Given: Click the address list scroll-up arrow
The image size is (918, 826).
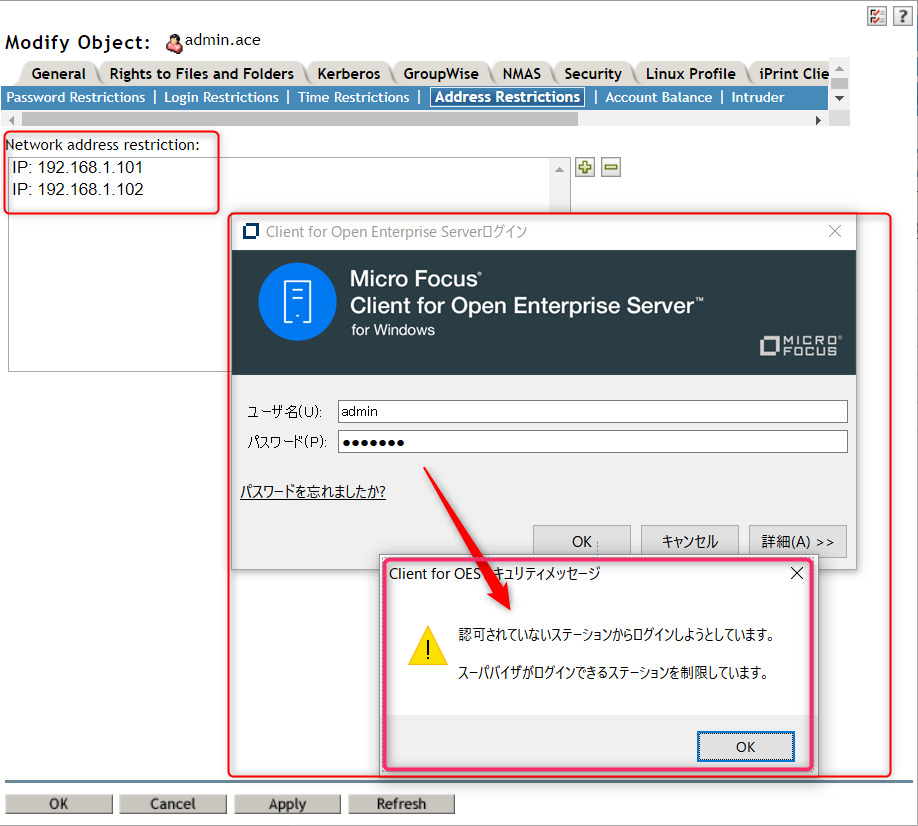Looking at the screenshot, I should [560, 170].
